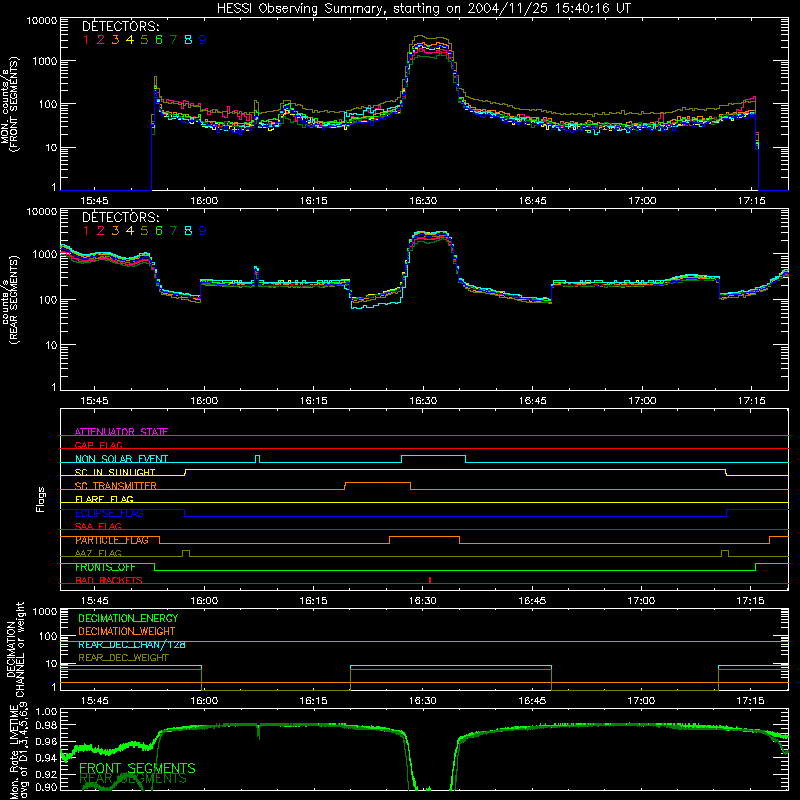Viewport: 800px width, 800px height.
Task: Click the FRONT SEGMENTS livetime legend
Action: coord(137,768)
